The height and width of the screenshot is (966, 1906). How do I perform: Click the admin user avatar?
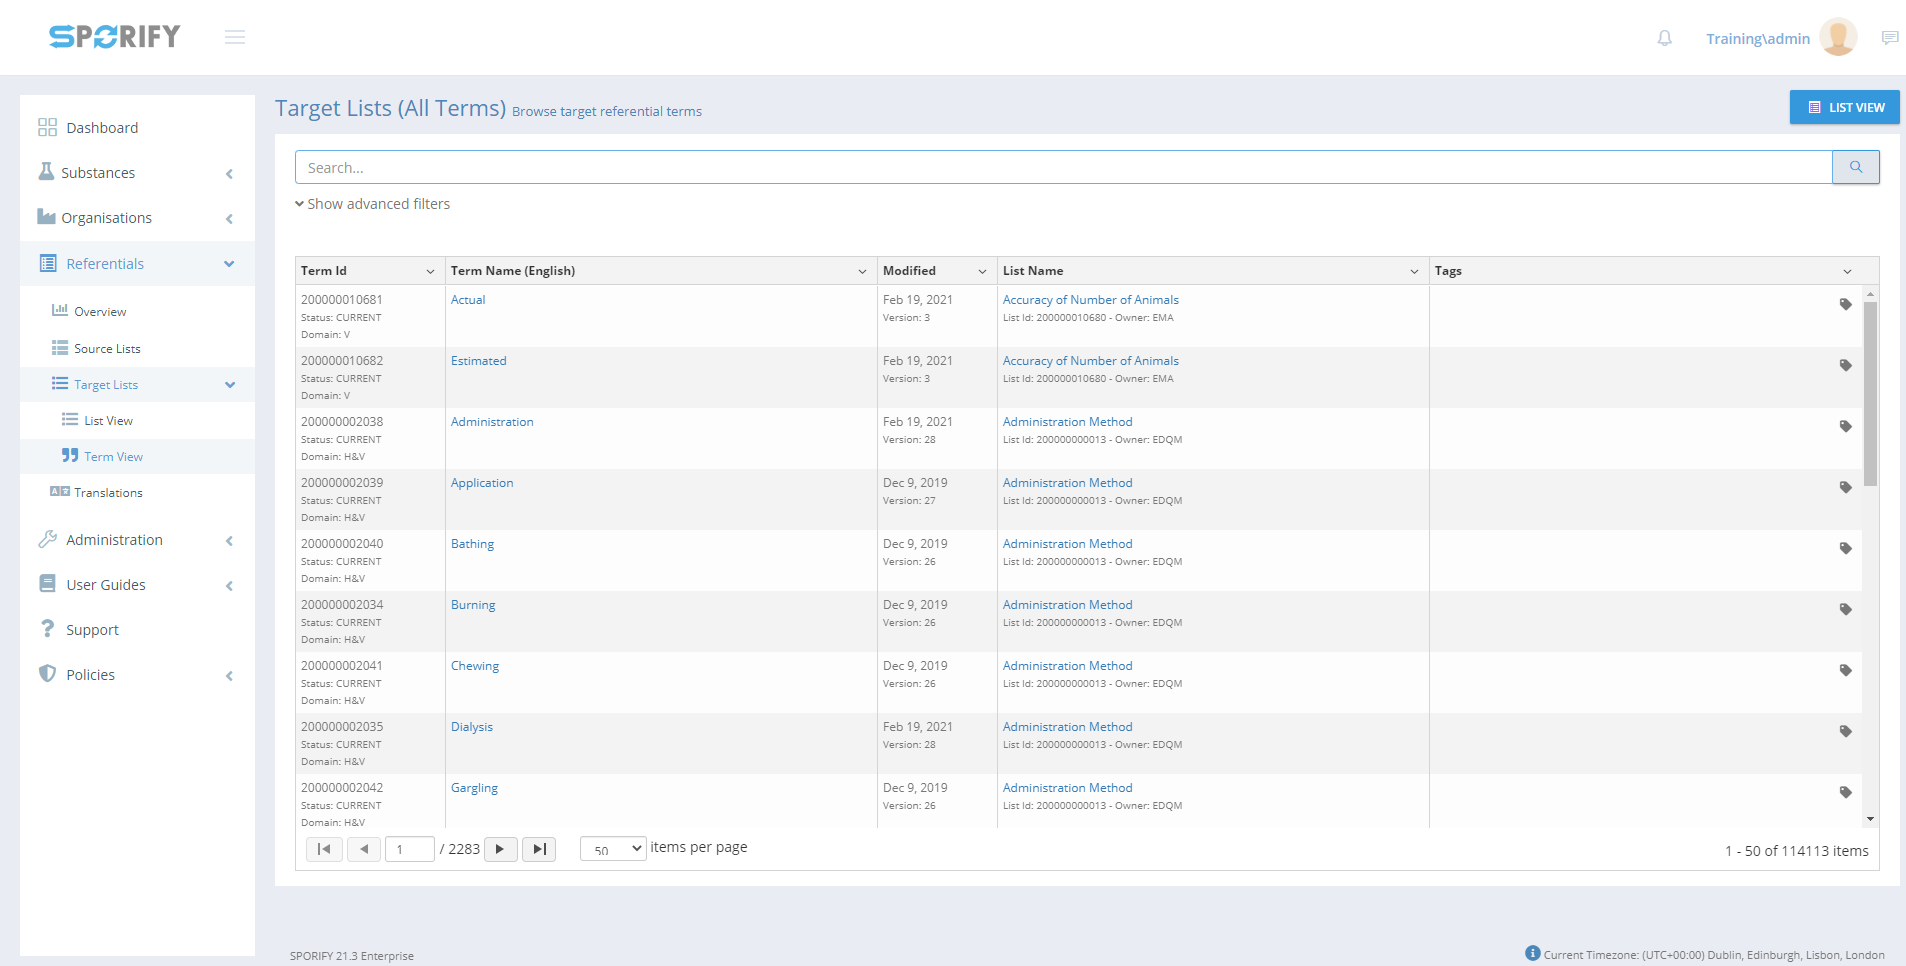click(1837, 37)
